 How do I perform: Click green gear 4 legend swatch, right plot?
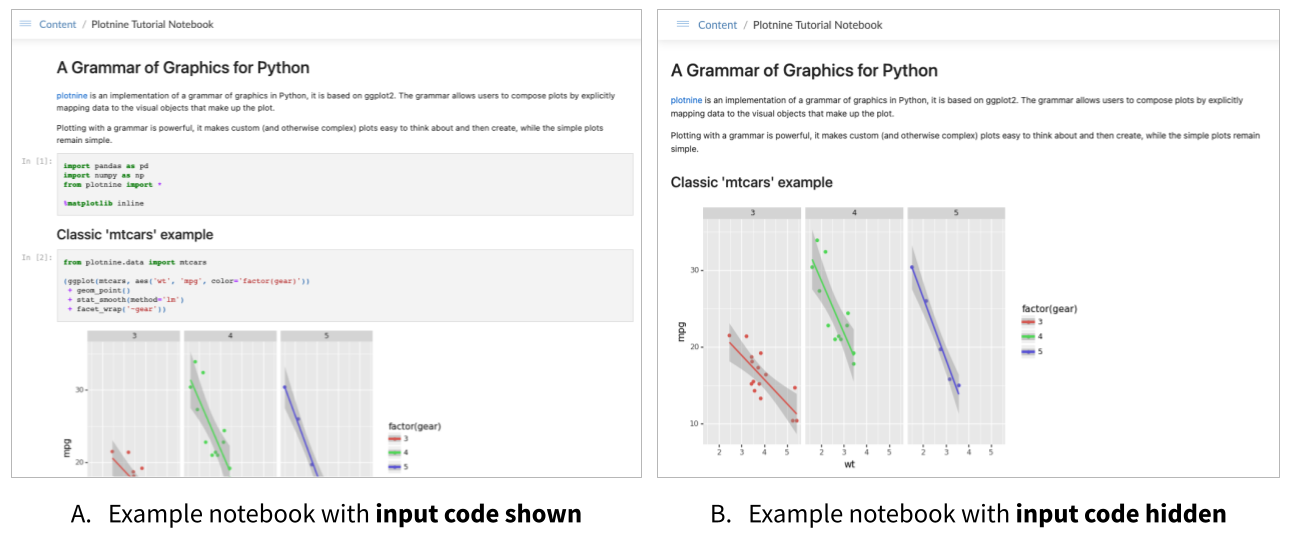tap(1028, 336)
